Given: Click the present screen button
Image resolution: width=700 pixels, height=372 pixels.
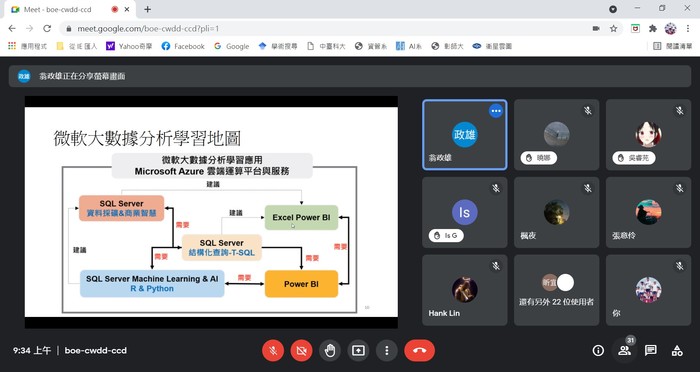Looking at the screenshot, I should click(x=358, y=351).
